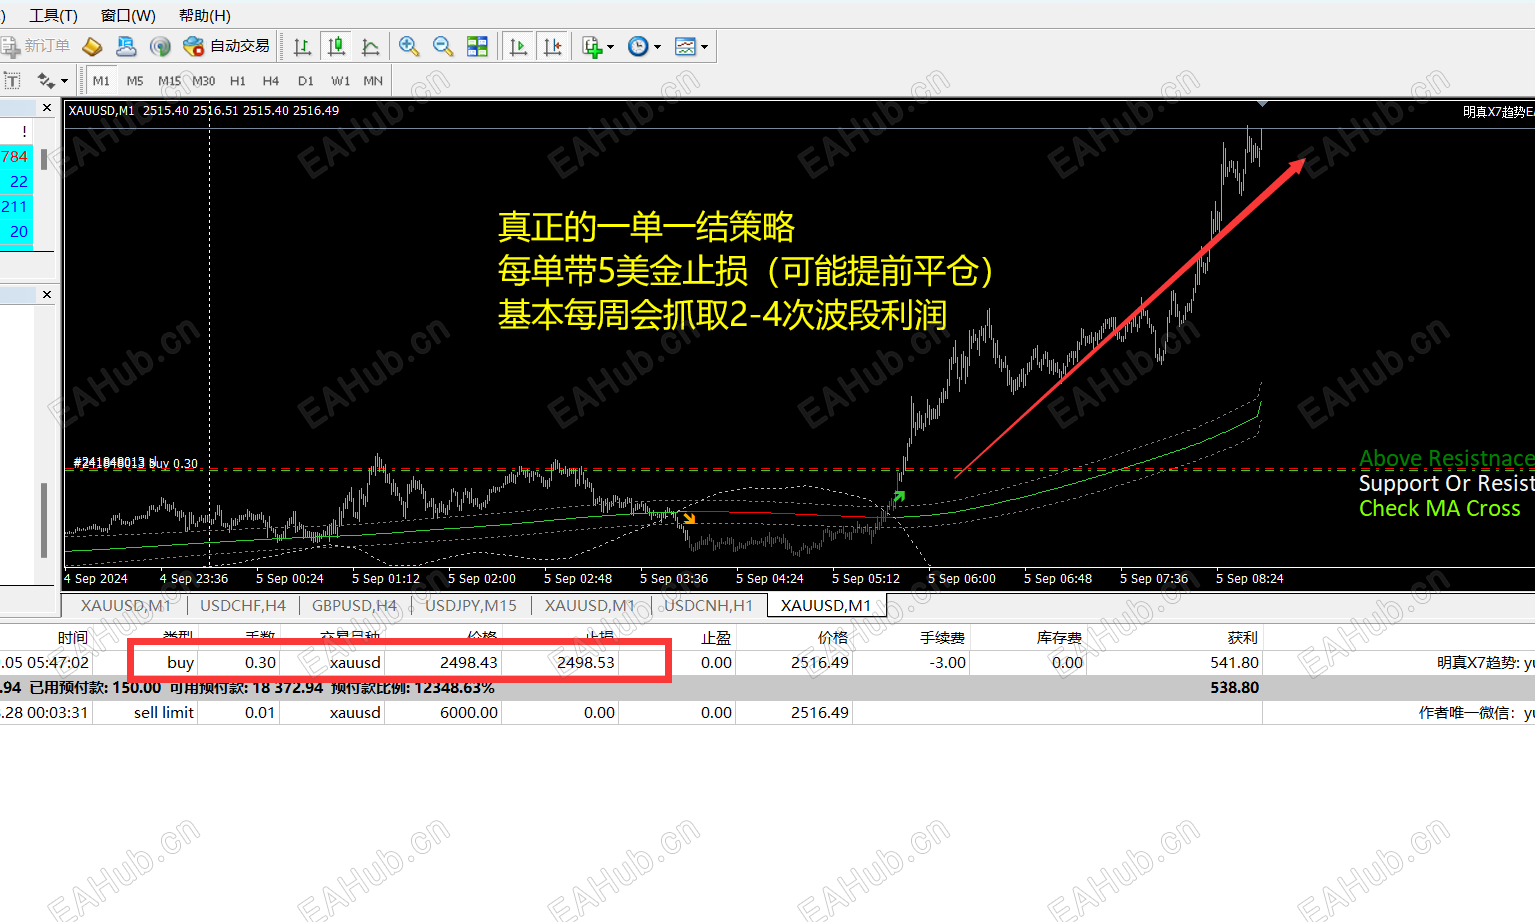Click the add indicators icon
Viewport: 1535px width, 922px height.
point(592,46)
